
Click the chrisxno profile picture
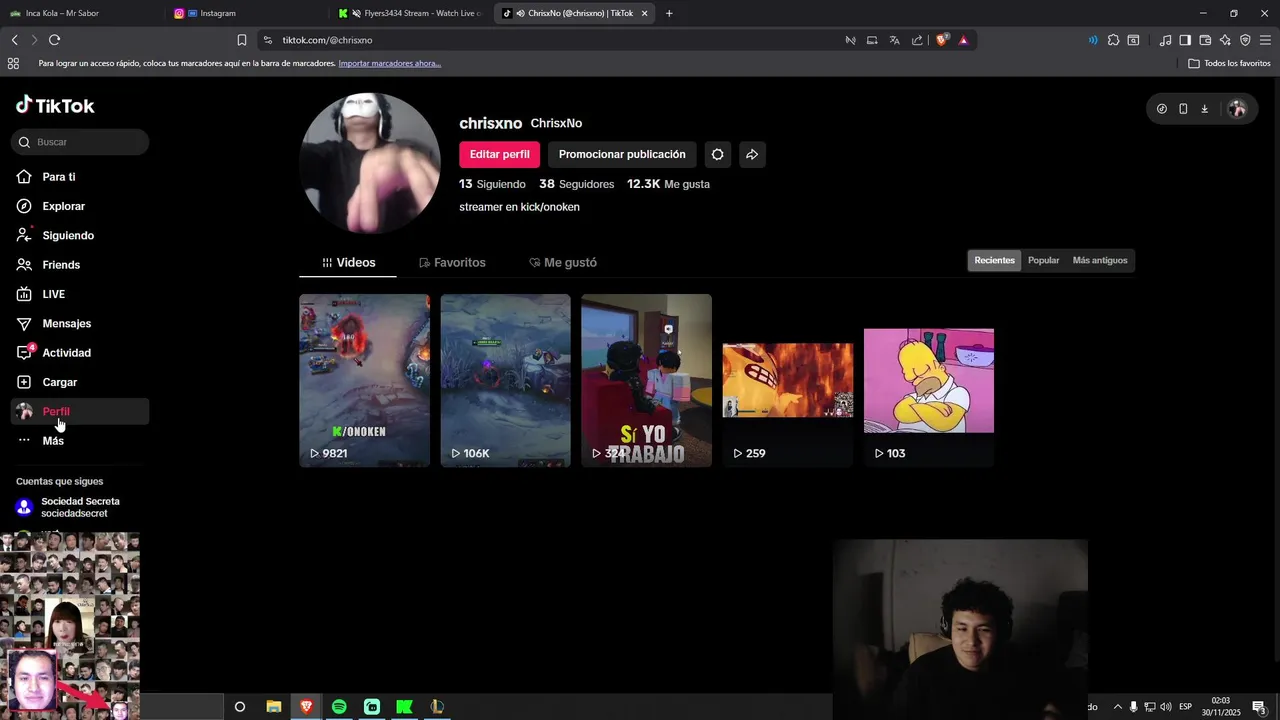(x=370, y=163)
